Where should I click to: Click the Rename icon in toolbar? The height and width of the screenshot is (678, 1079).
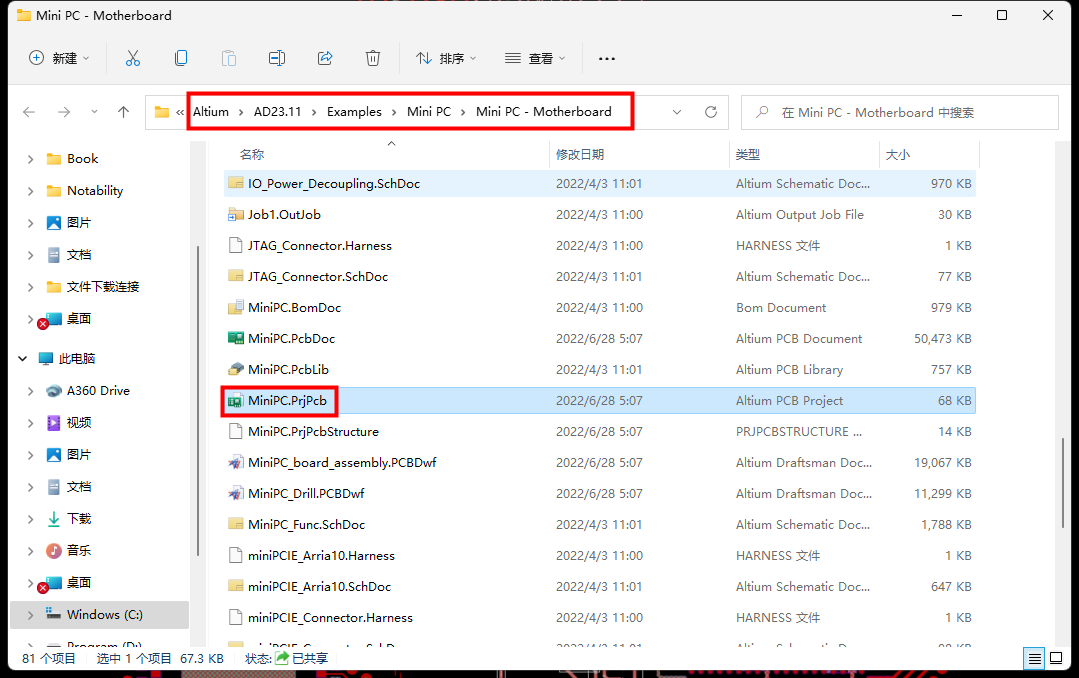(x=277, y=58)
